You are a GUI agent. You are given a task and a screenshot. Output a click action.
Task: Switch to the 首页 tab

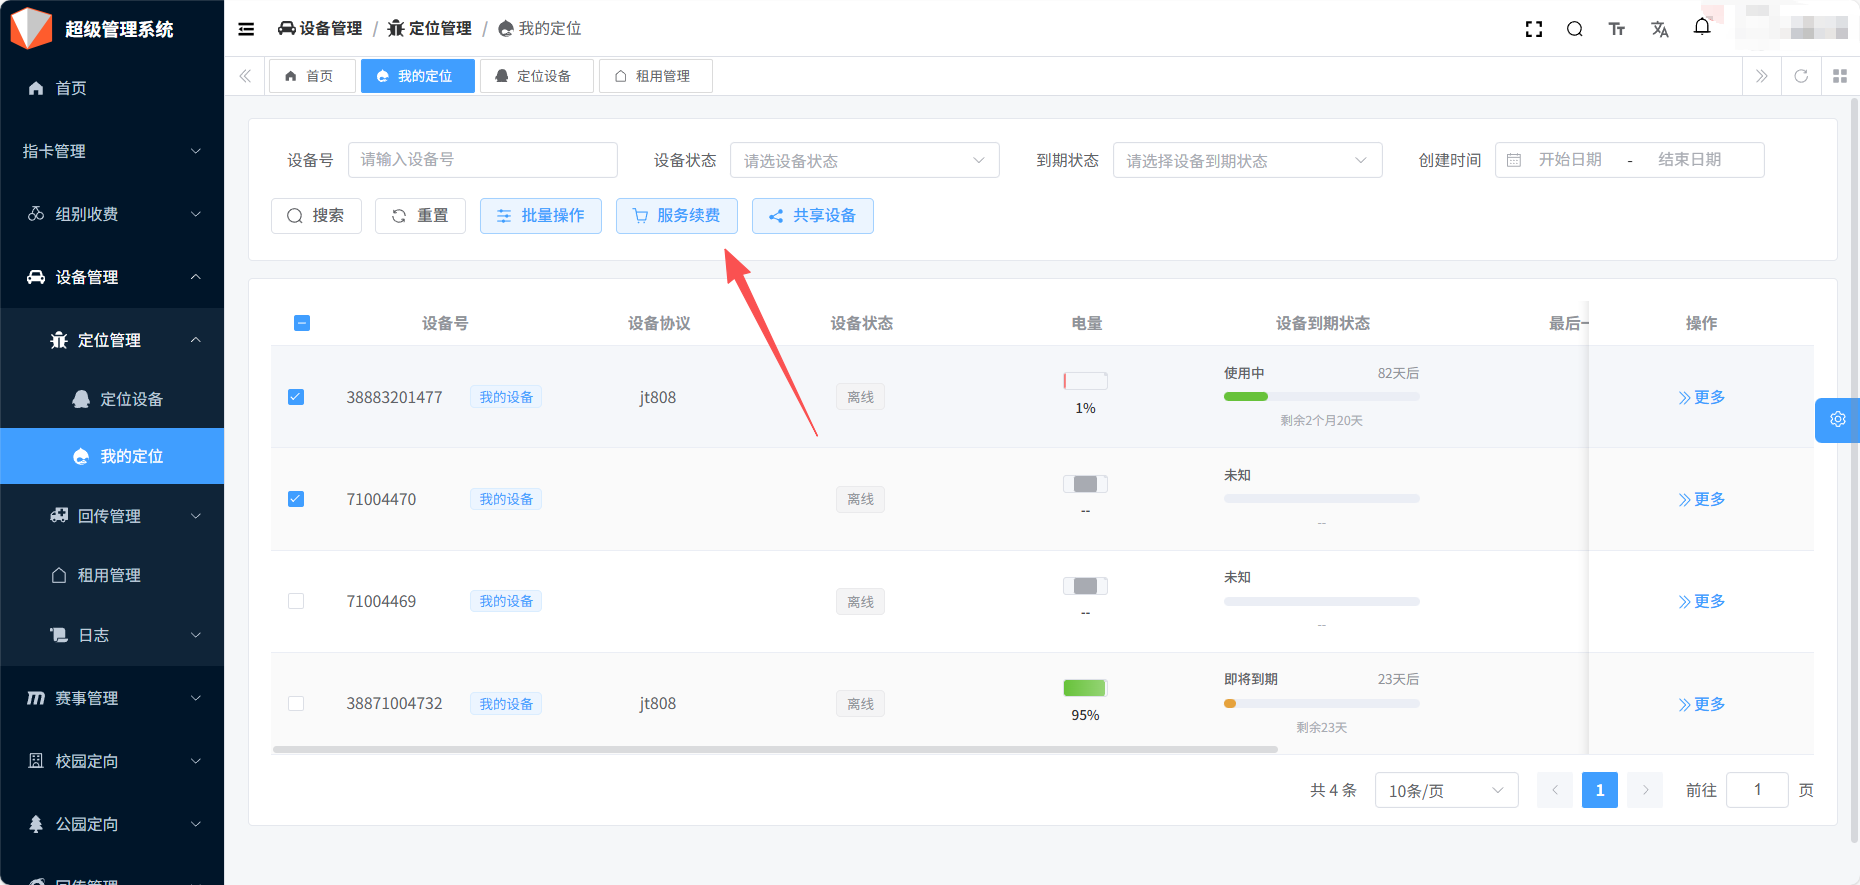point(312,76)
